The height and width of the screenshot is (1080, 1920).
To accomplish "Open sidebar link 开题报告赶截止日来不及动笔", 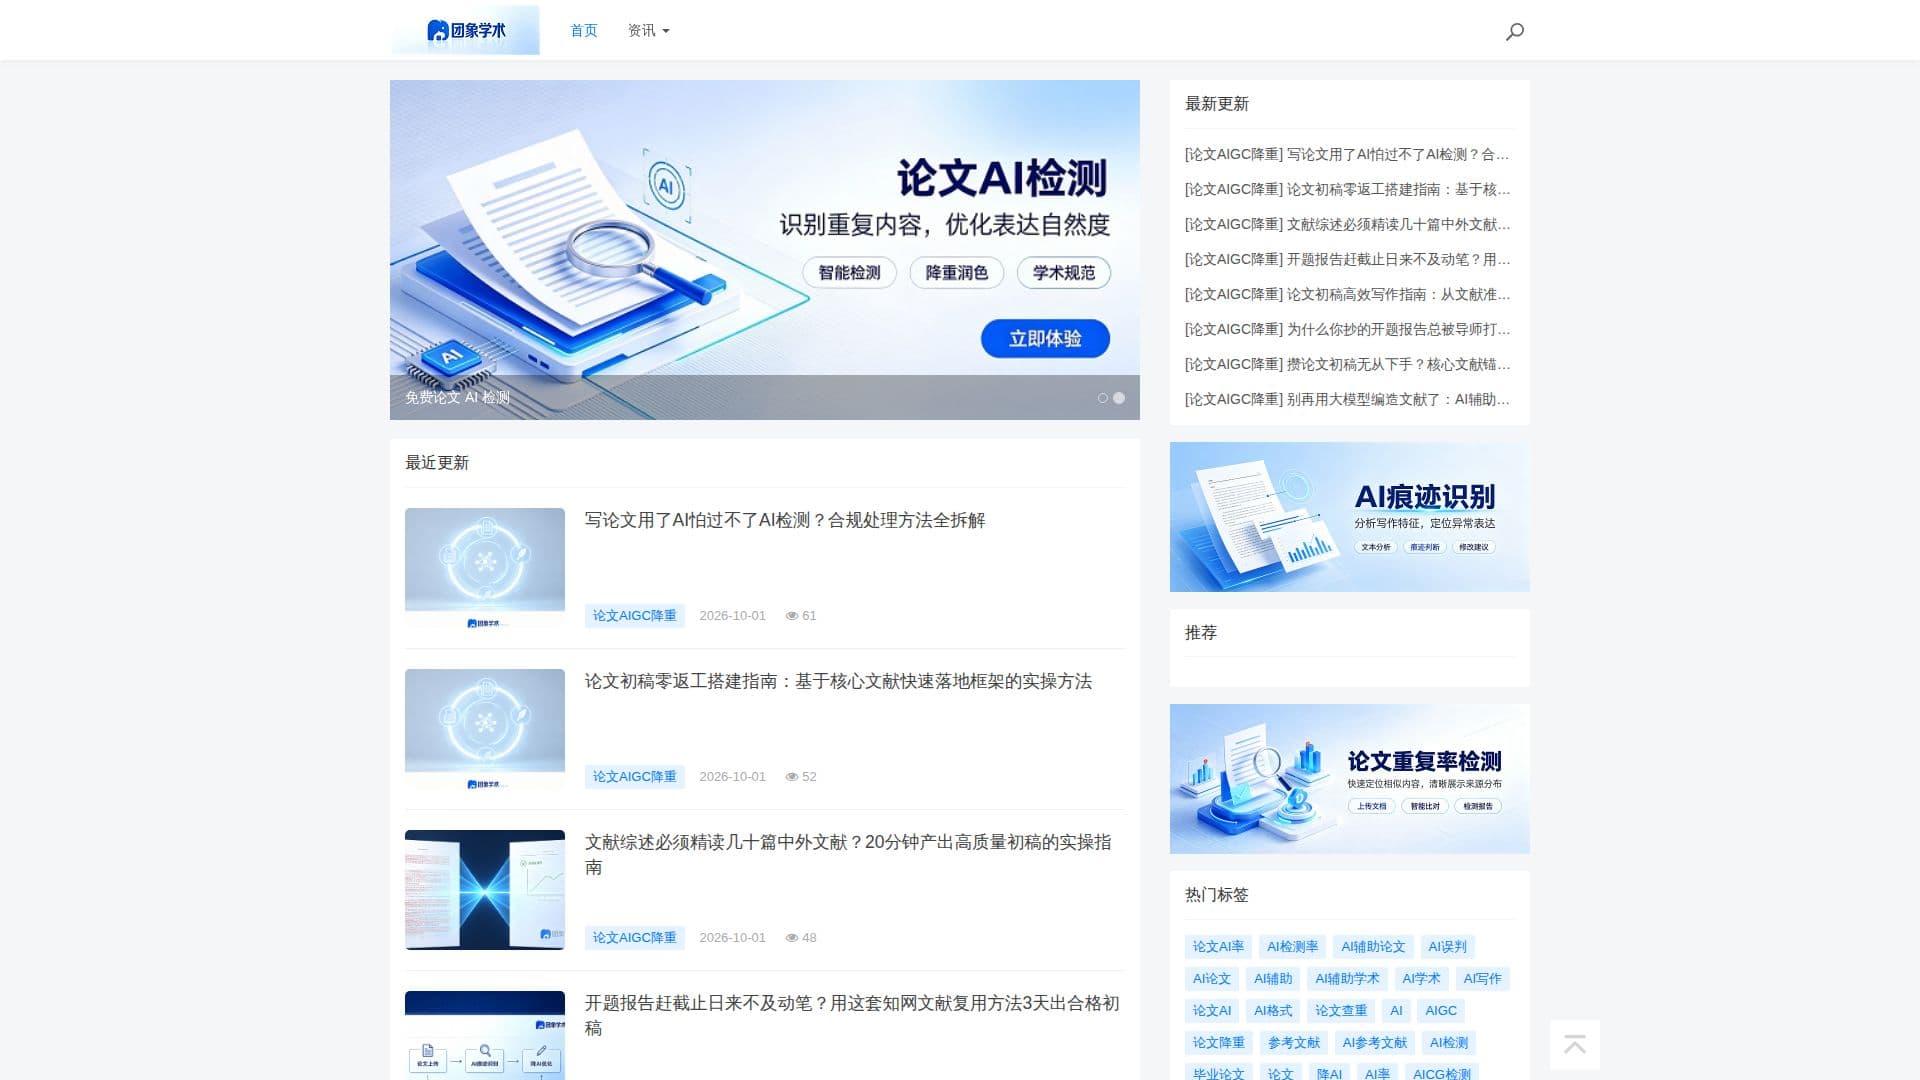I will (x=1347, y=259).
